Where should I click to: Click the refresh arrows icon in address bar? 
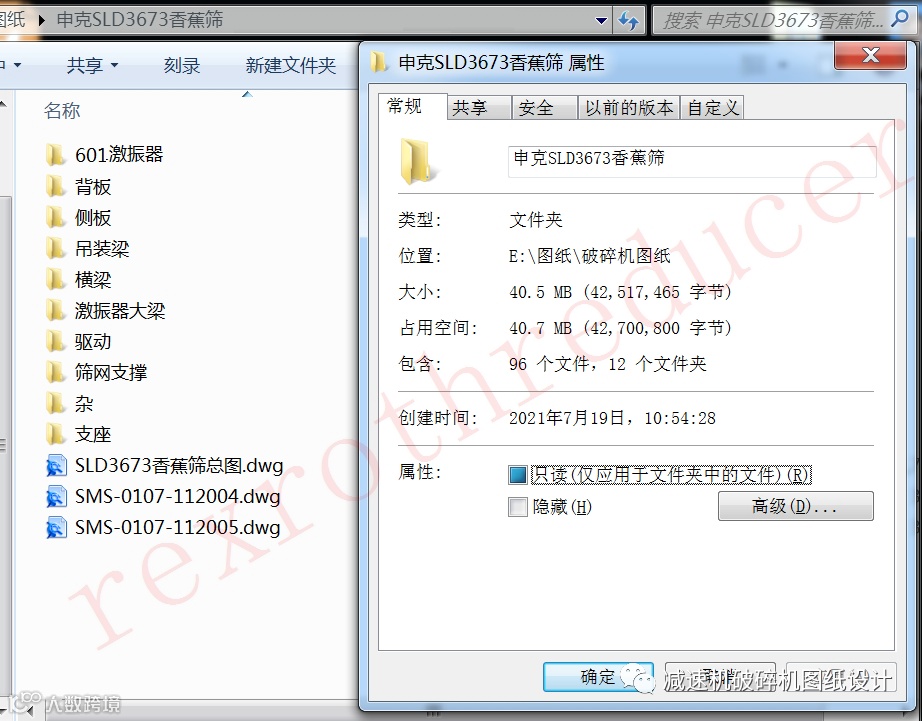click(629, 21)
